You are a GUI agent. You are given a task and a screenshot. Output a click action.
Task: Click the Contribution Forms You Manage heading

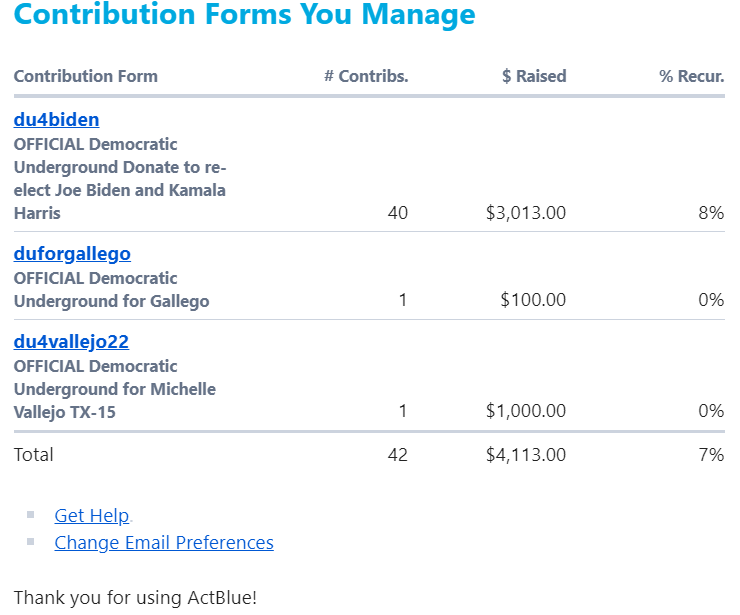(x=245, y=16)
